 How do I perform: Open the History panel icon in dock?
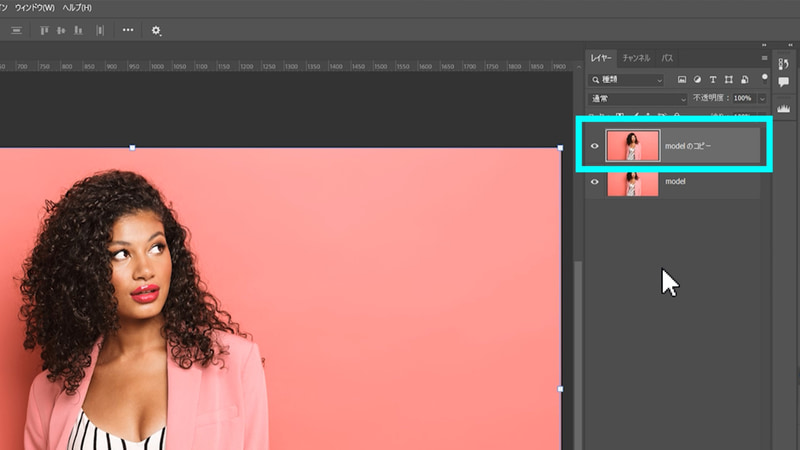click(x=784, y=64)
